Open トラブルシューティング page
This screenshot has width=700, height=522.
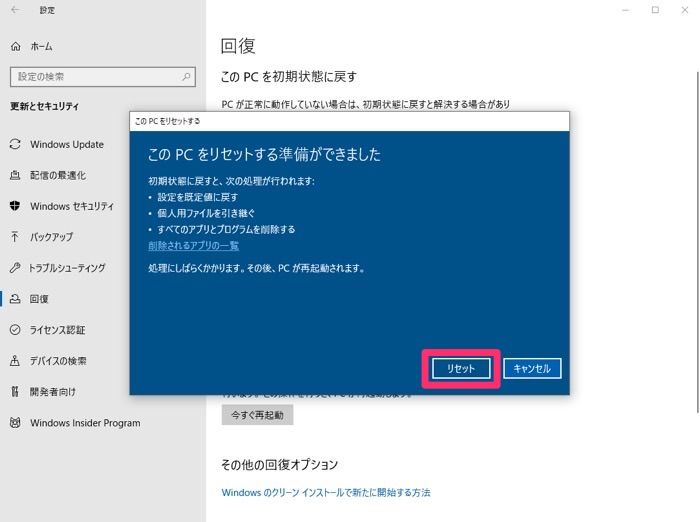point(67,267)
